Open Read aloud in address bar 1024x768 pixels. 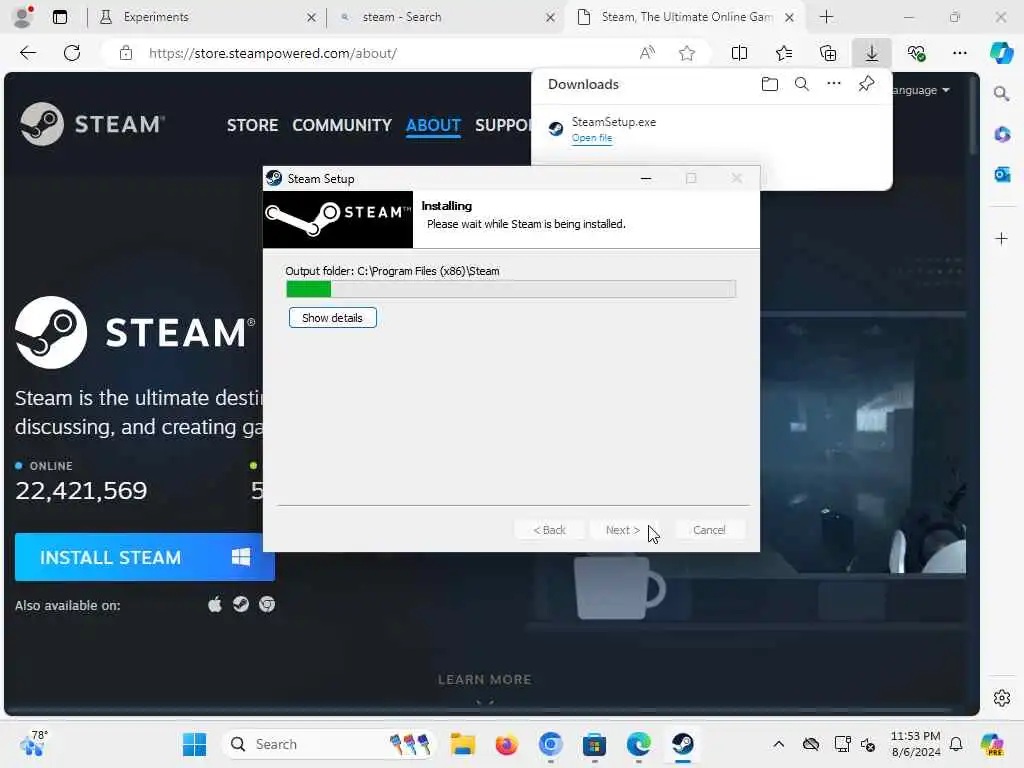point(647,54)
